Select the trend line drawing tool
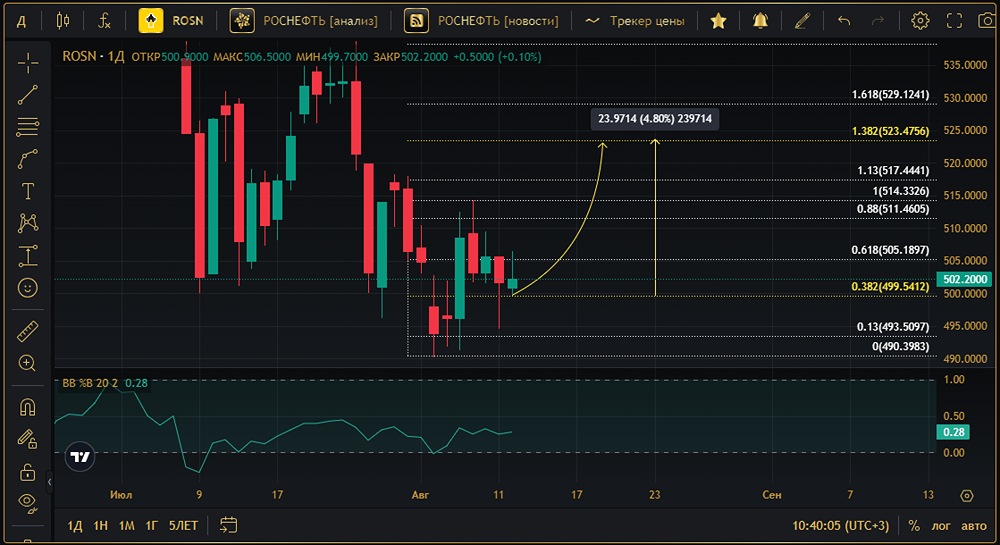 pos(28,95)
